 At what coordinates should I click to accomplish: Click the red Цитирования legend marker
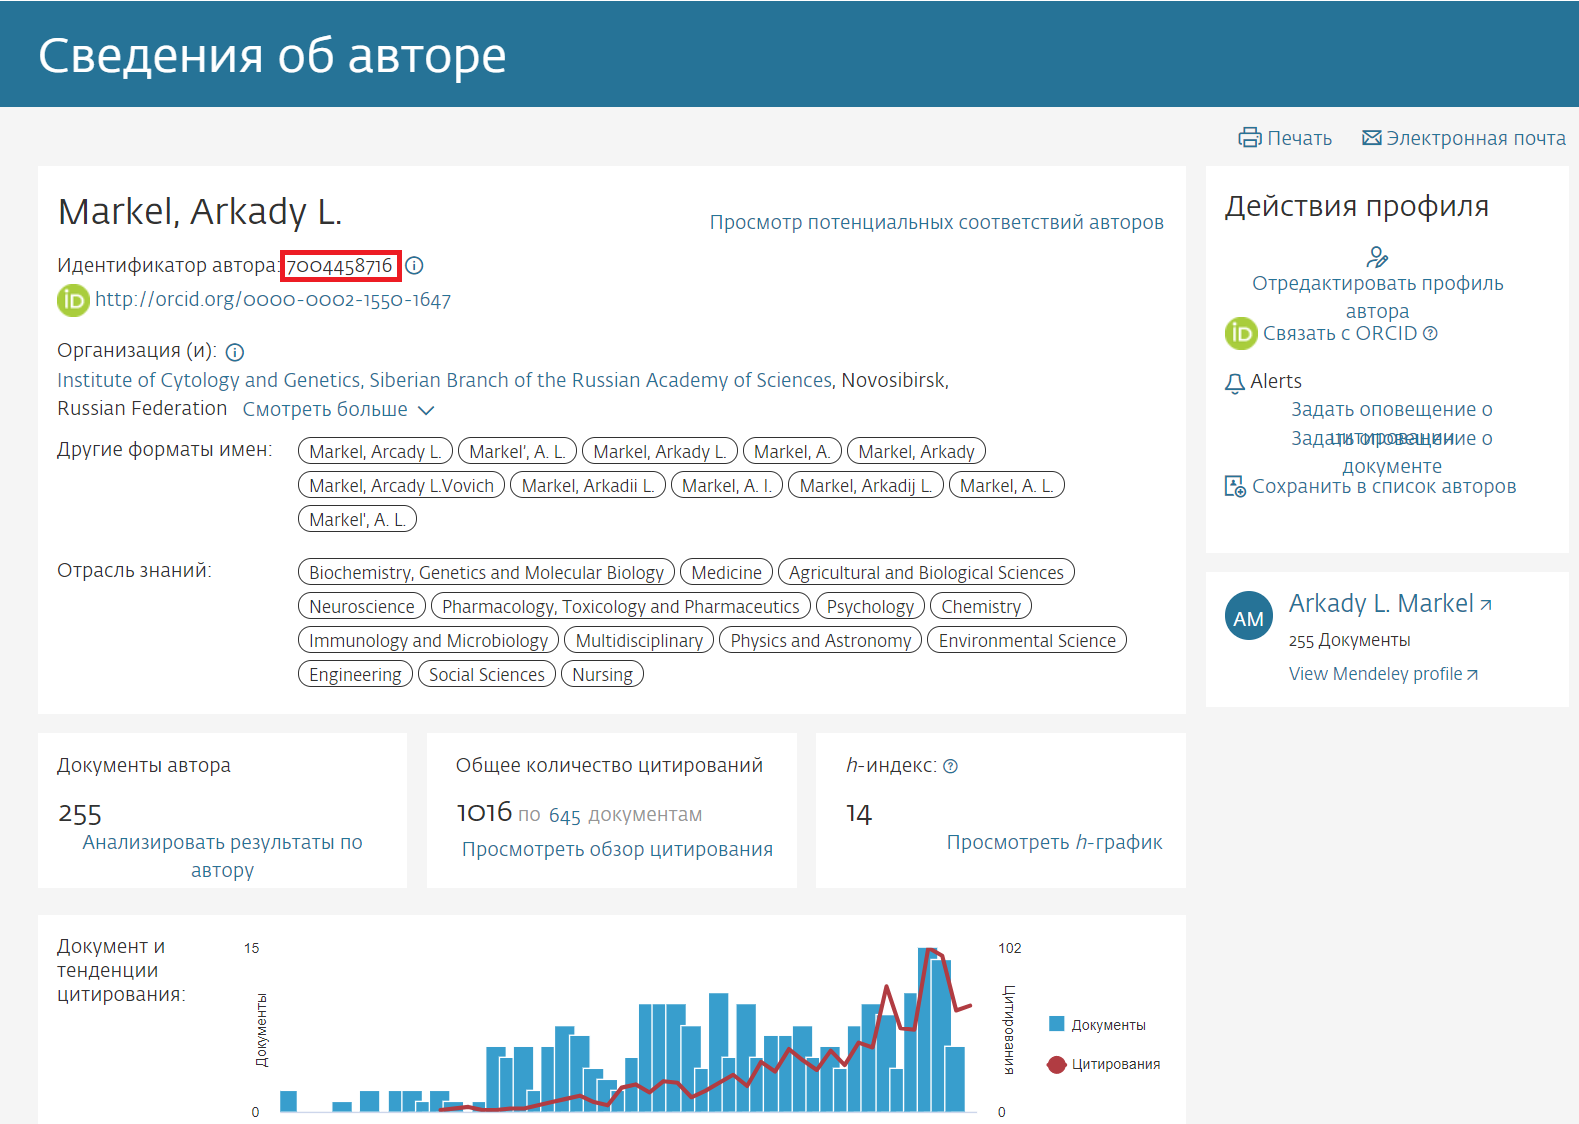[1056, 1064]
